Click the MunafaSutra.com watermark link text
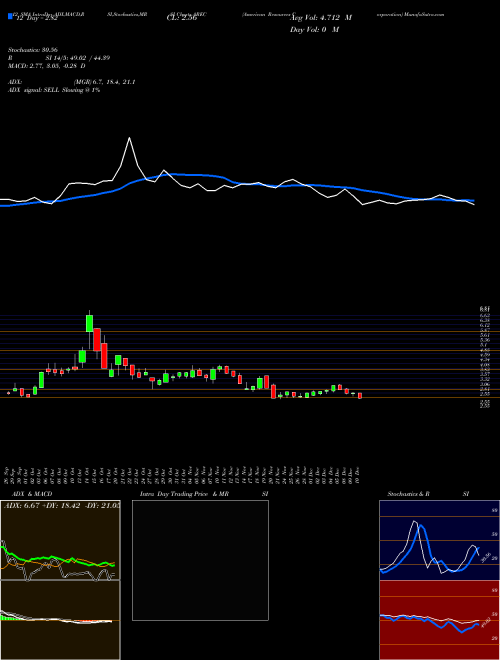500x660 pixels. point(424,14)
